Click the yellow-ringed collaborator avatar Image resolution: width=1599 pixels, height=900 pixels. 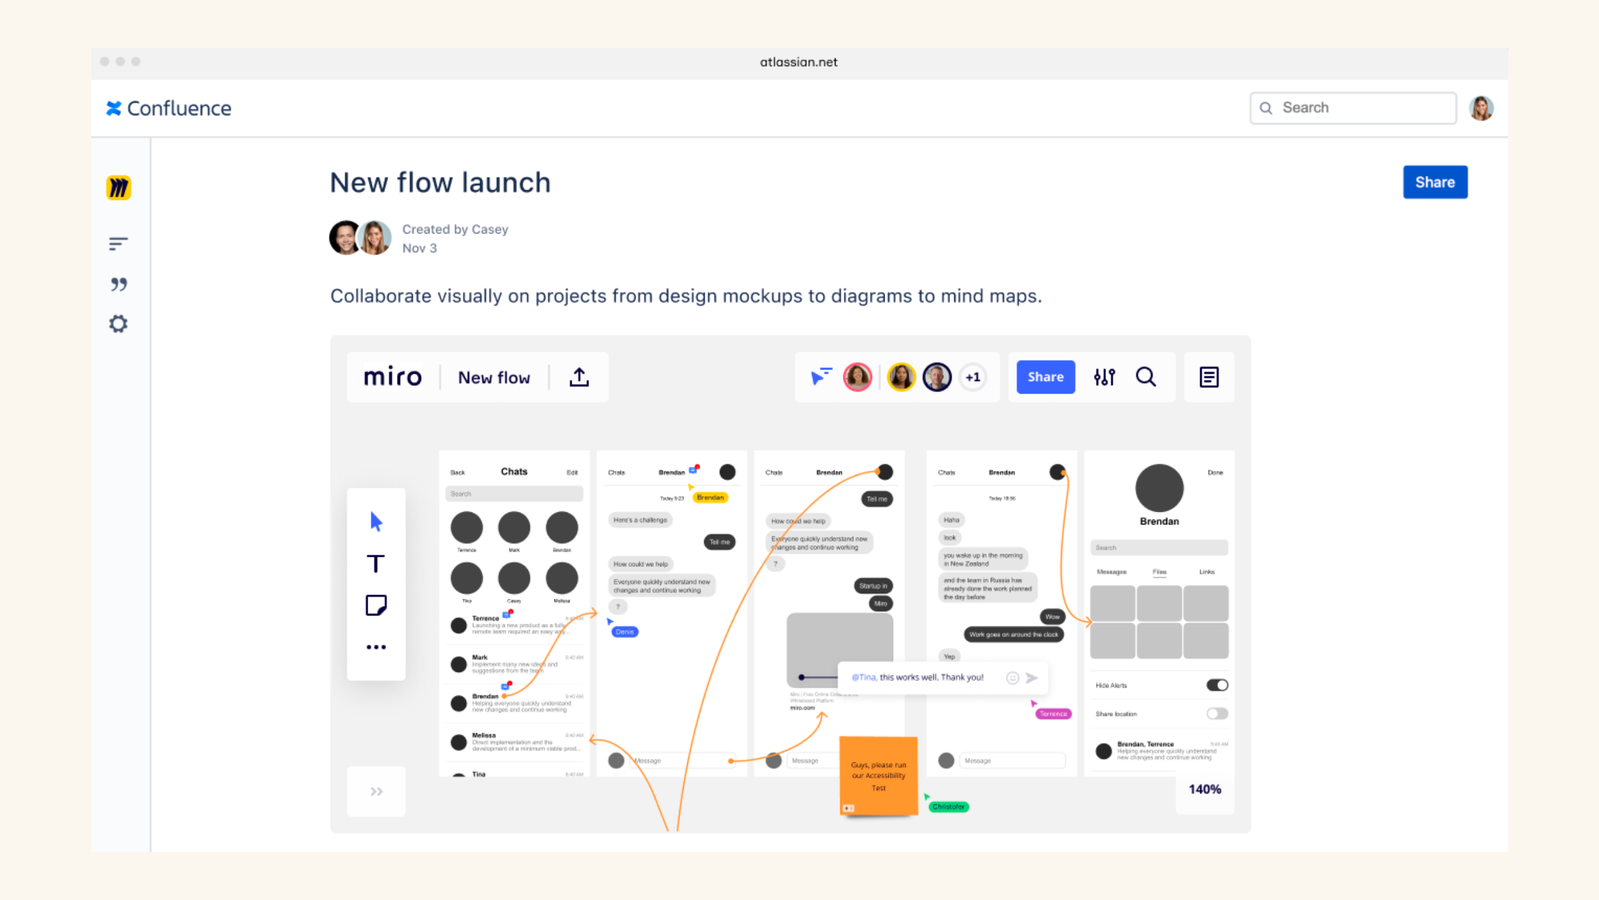click(901, 377)
